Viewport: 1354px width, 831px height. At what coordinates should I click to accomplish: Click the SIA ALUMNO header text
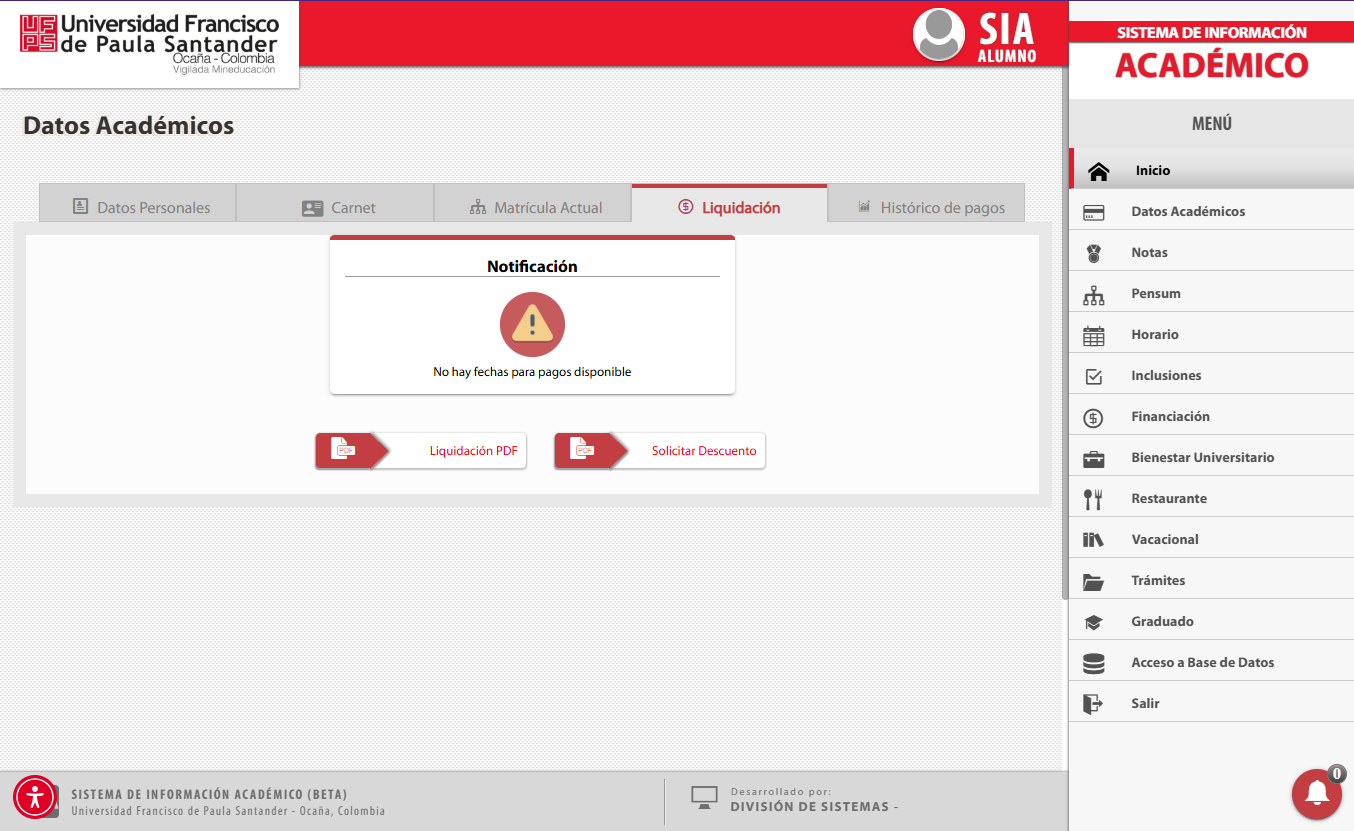pyautogui.click(x=1007, y=37)
